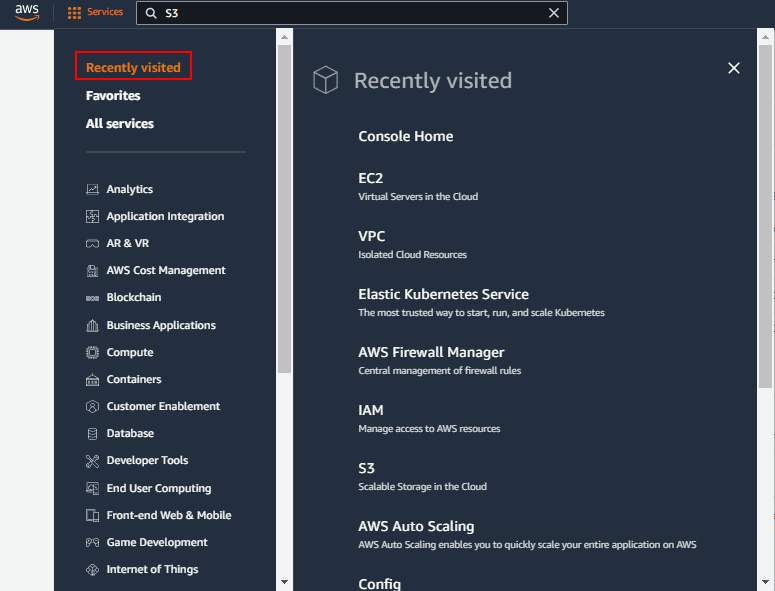Open the VPC service link
This screenshot has height=591, width=775.
[x=372, y=236]
